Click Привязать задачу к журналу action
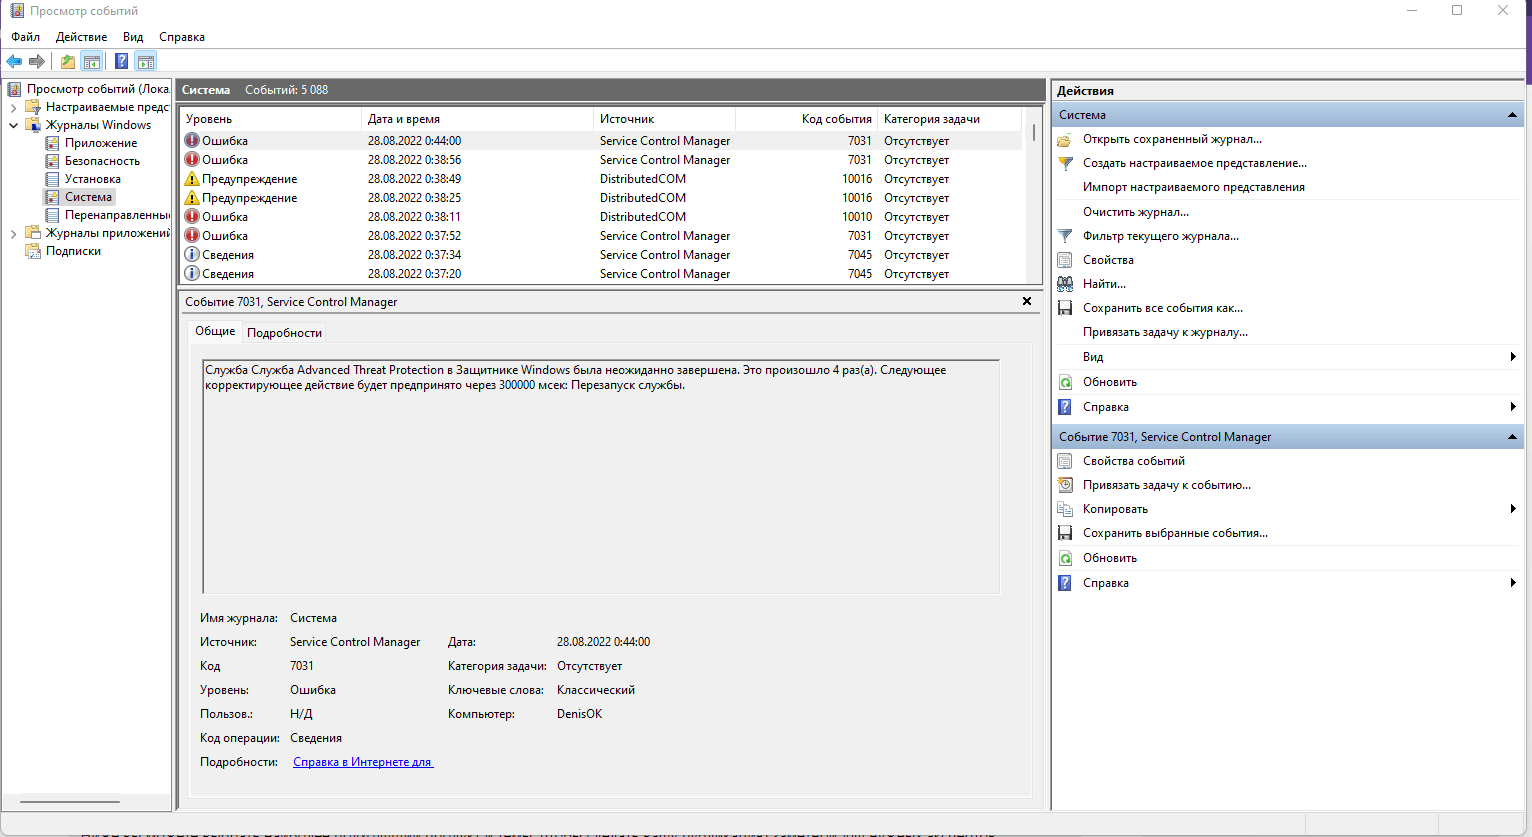This screenshot has height=837, width=1532. pyautogui.click(x=1165, y=332)
